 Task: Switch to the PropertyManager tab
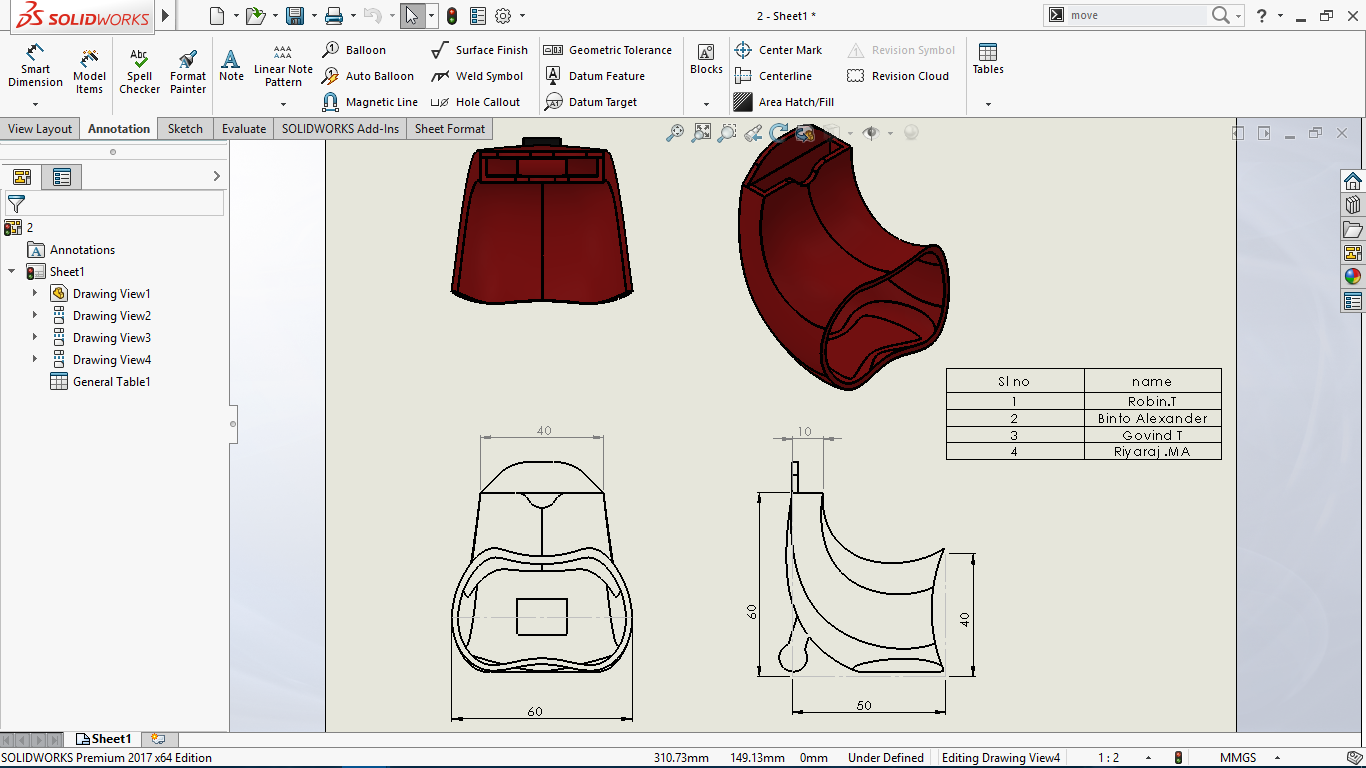tap(62, 177)
